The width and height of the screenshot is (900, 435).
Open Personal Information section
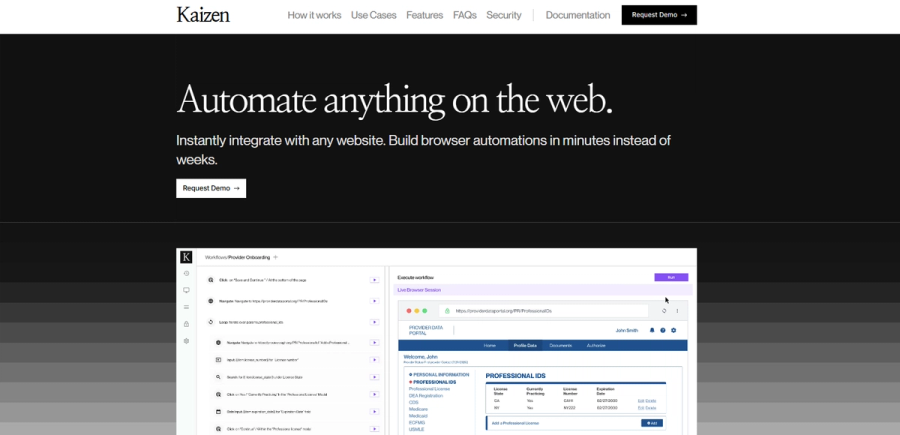coord(441,375)
